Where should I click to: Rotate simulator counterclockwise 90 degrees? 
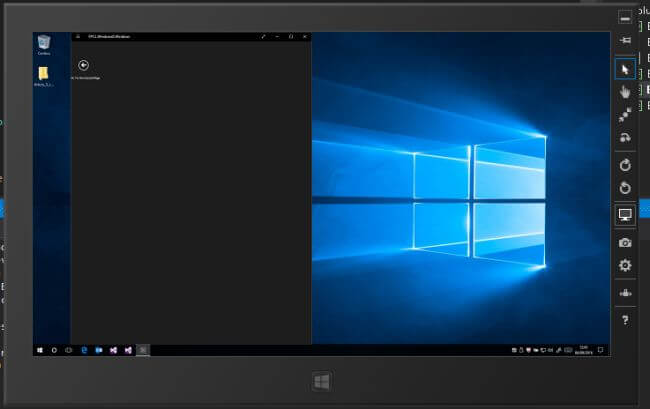tap(625, 188)
